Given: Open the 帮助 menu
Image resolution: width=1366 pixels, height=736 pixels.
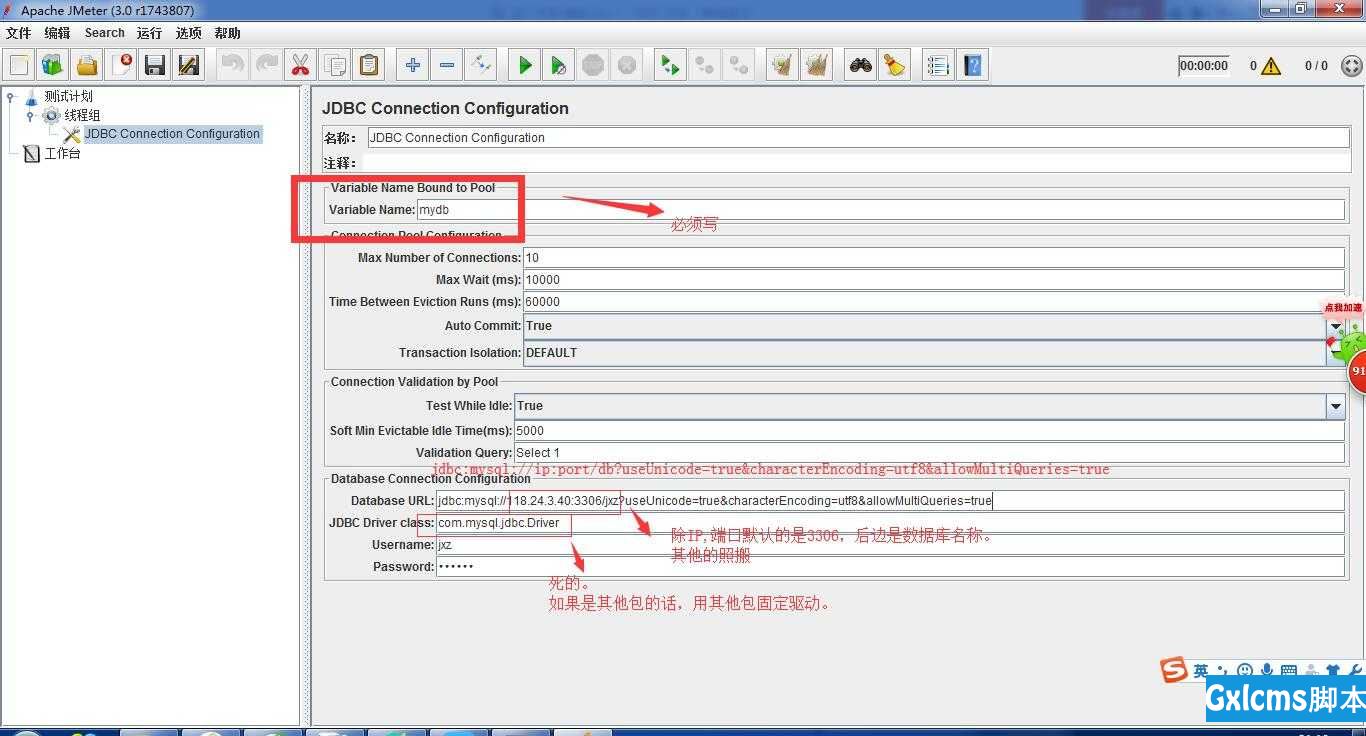Looking at the screenshot, I should (227, 33).
